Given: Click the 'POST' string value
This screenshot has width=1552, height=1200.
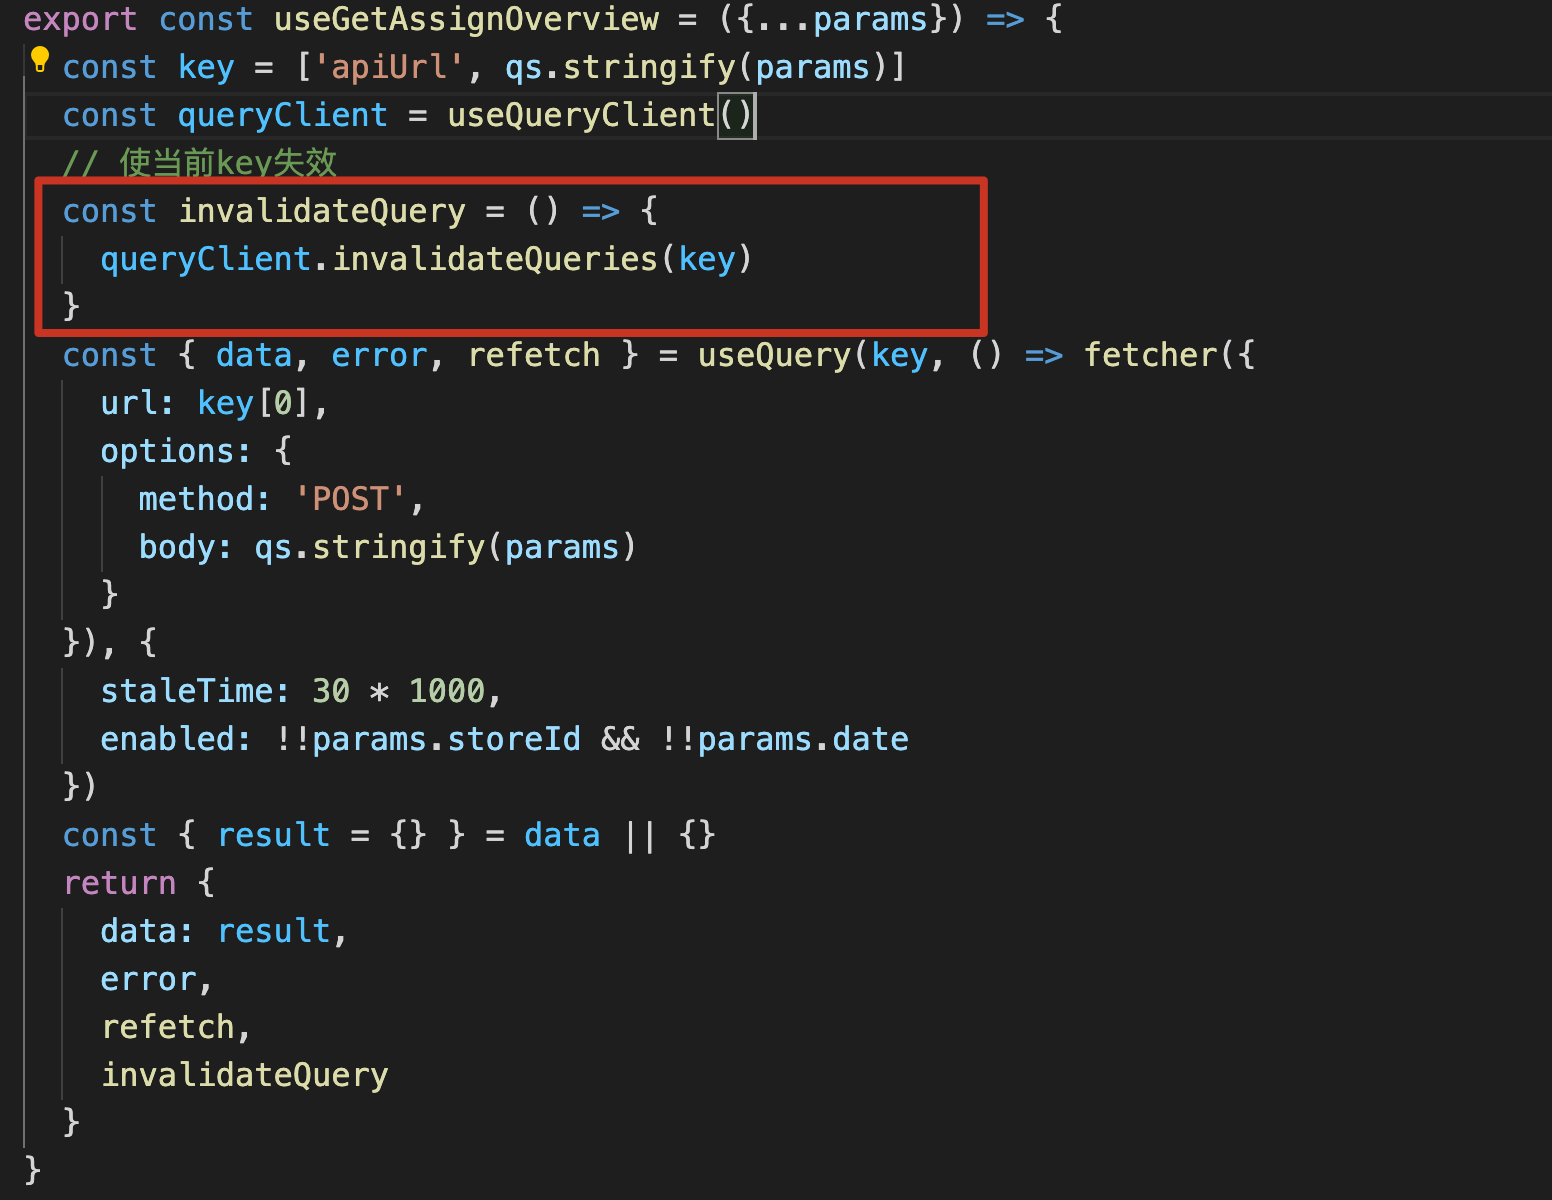Looking at the screenshot, I should pos(350,499).
